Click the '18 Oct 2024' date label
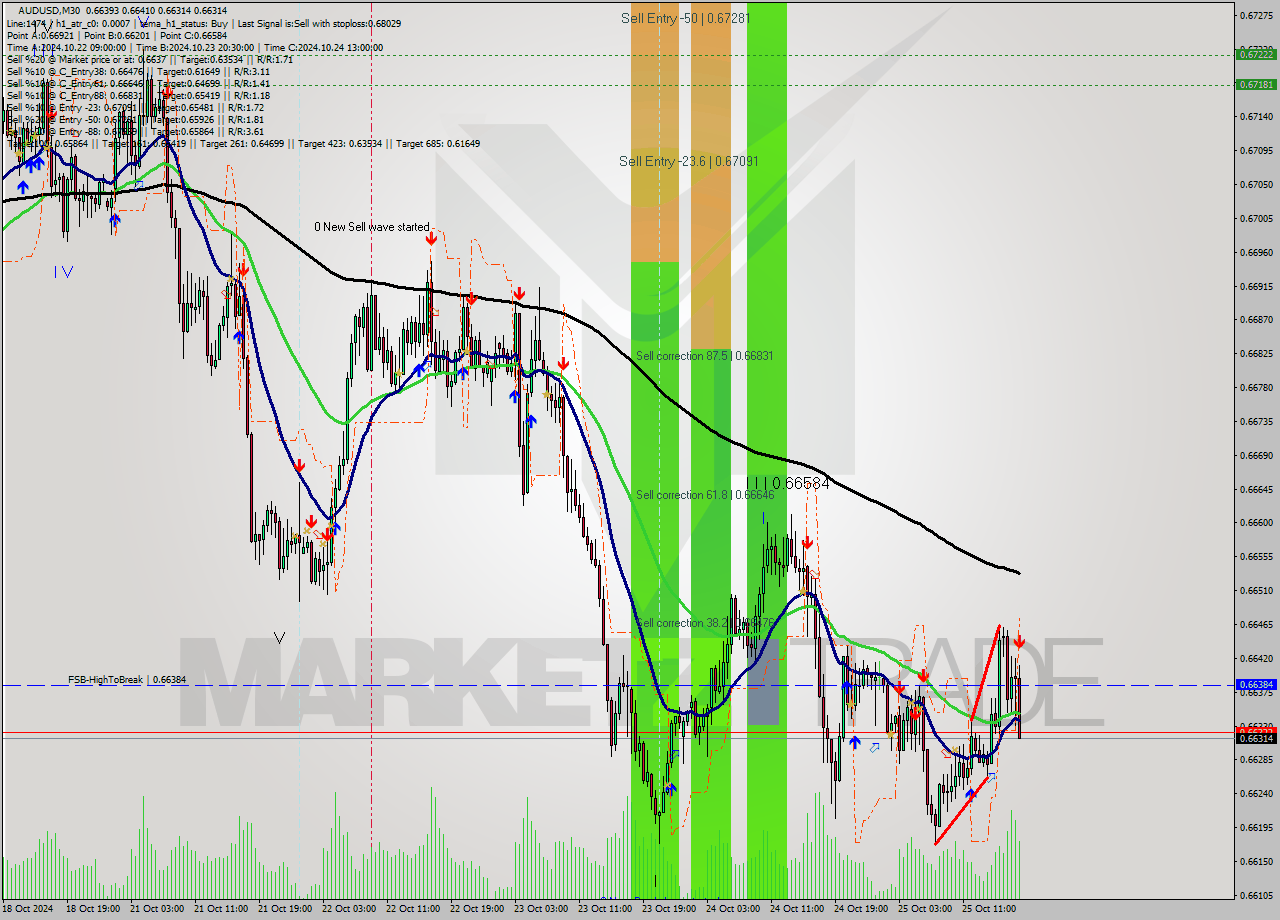 tap(26, 909)
